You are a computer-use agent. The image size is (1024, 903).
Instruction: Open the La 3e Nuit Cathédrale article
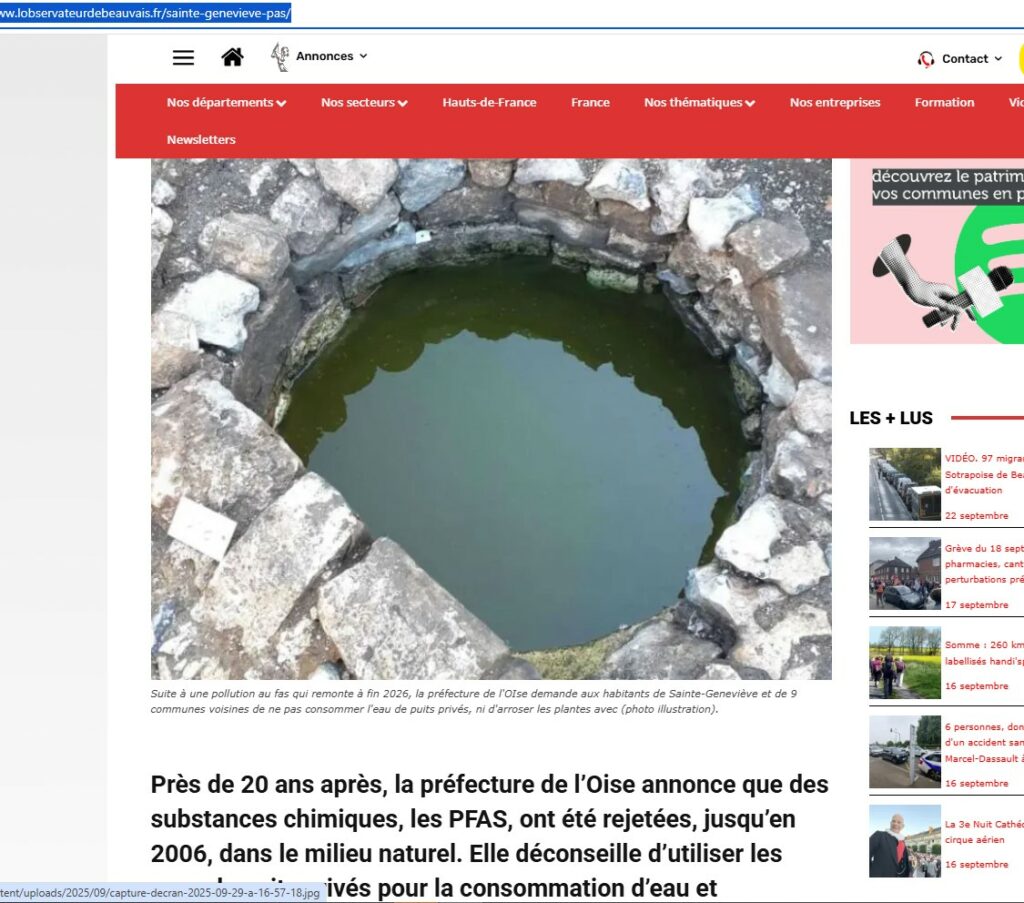pos(984,832)
